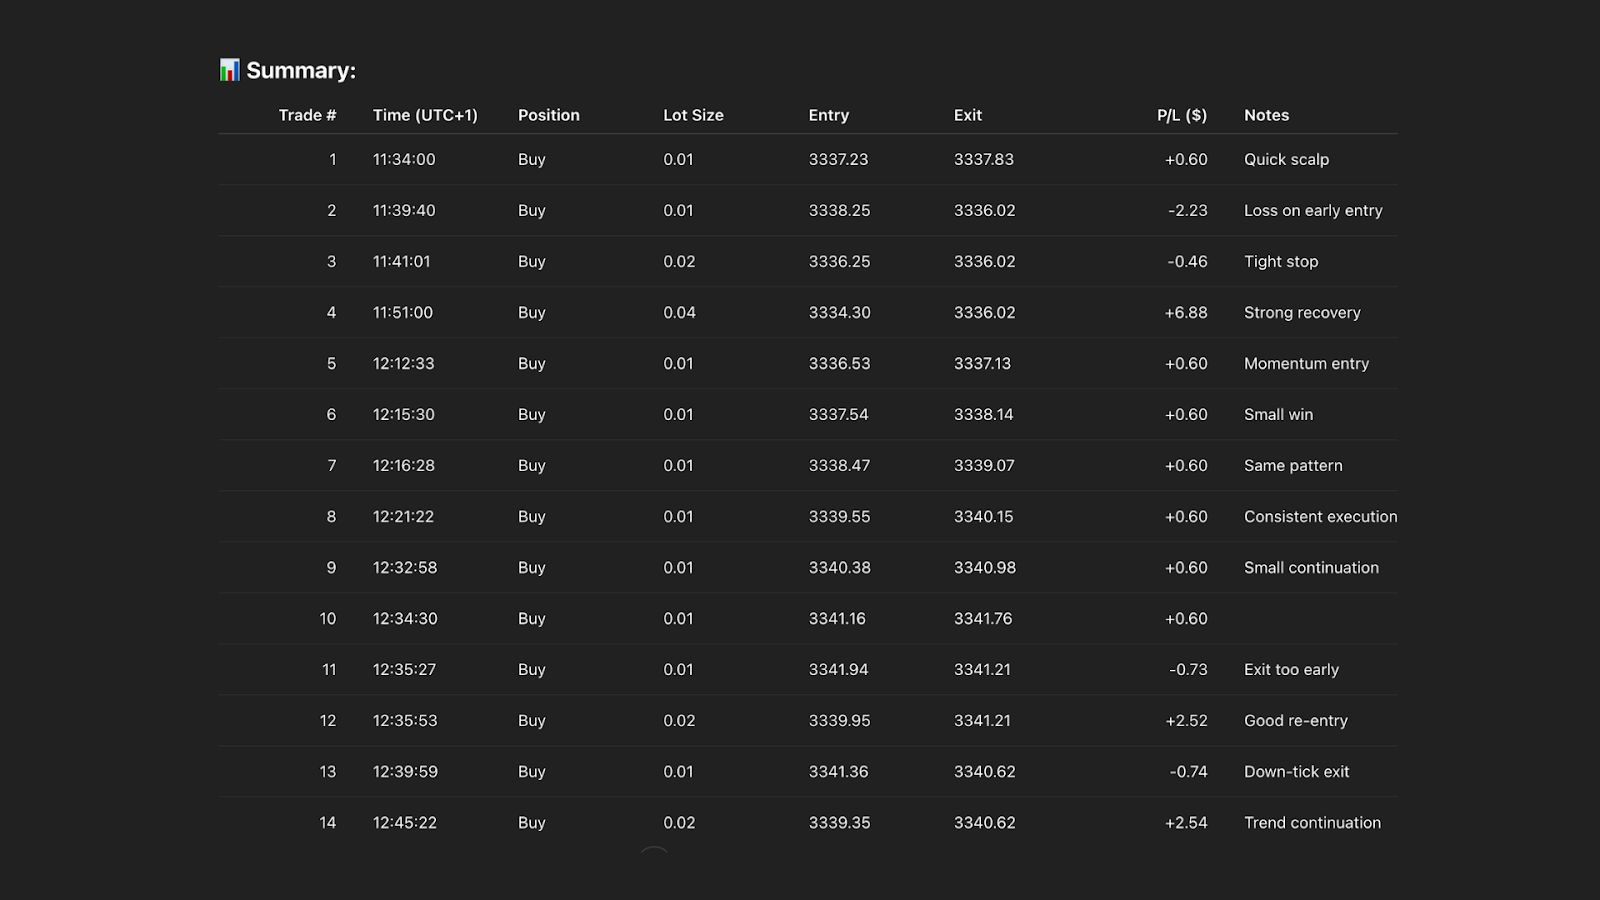Click the Summary heading text

click(301, 71)
